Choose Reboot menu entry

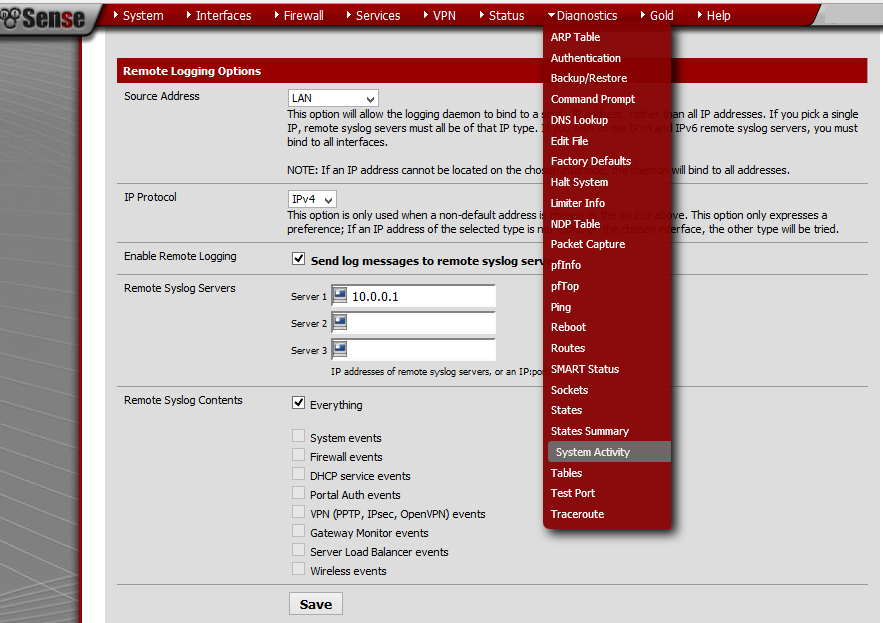(x=568, y=327)
